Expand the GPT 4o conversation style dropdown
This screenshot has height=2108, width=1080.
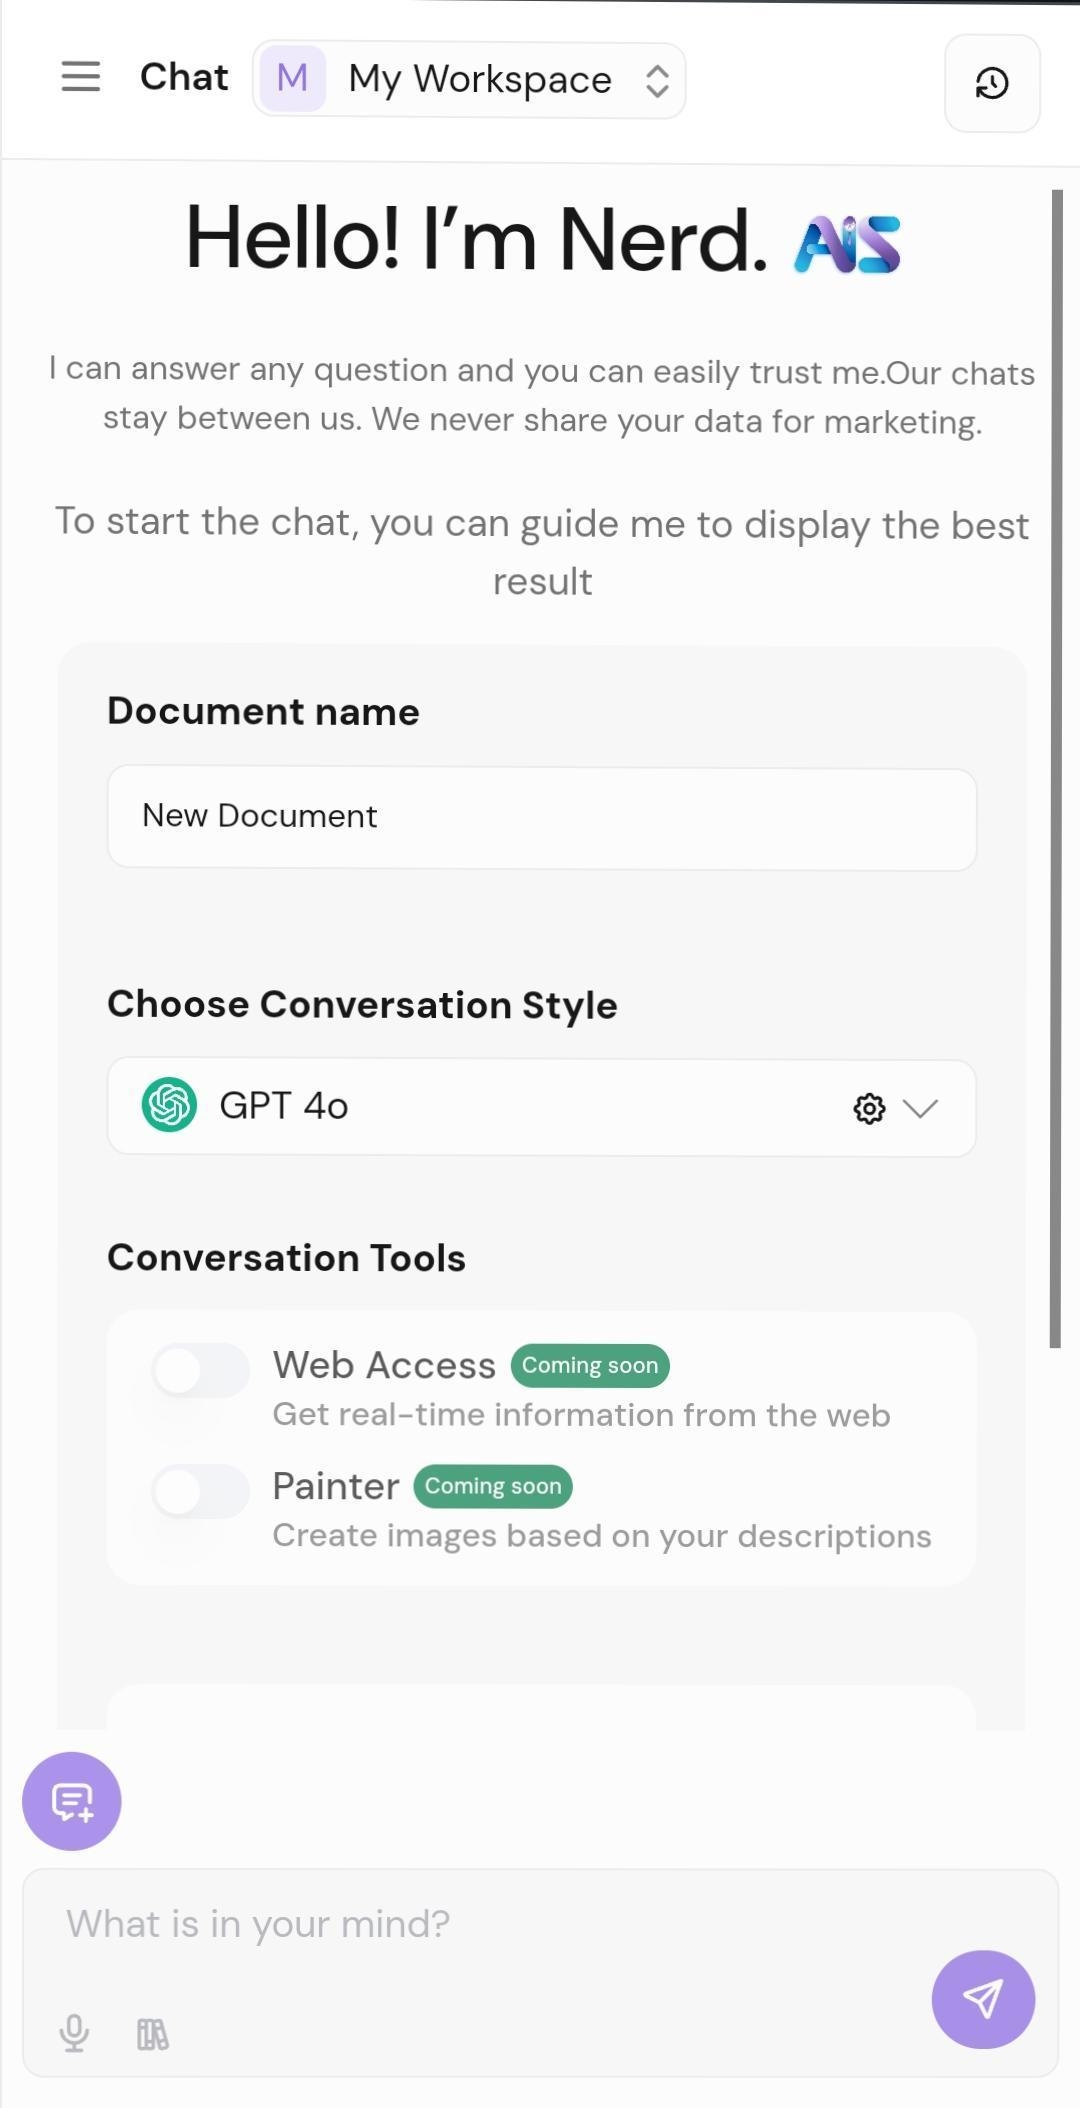920,1108
